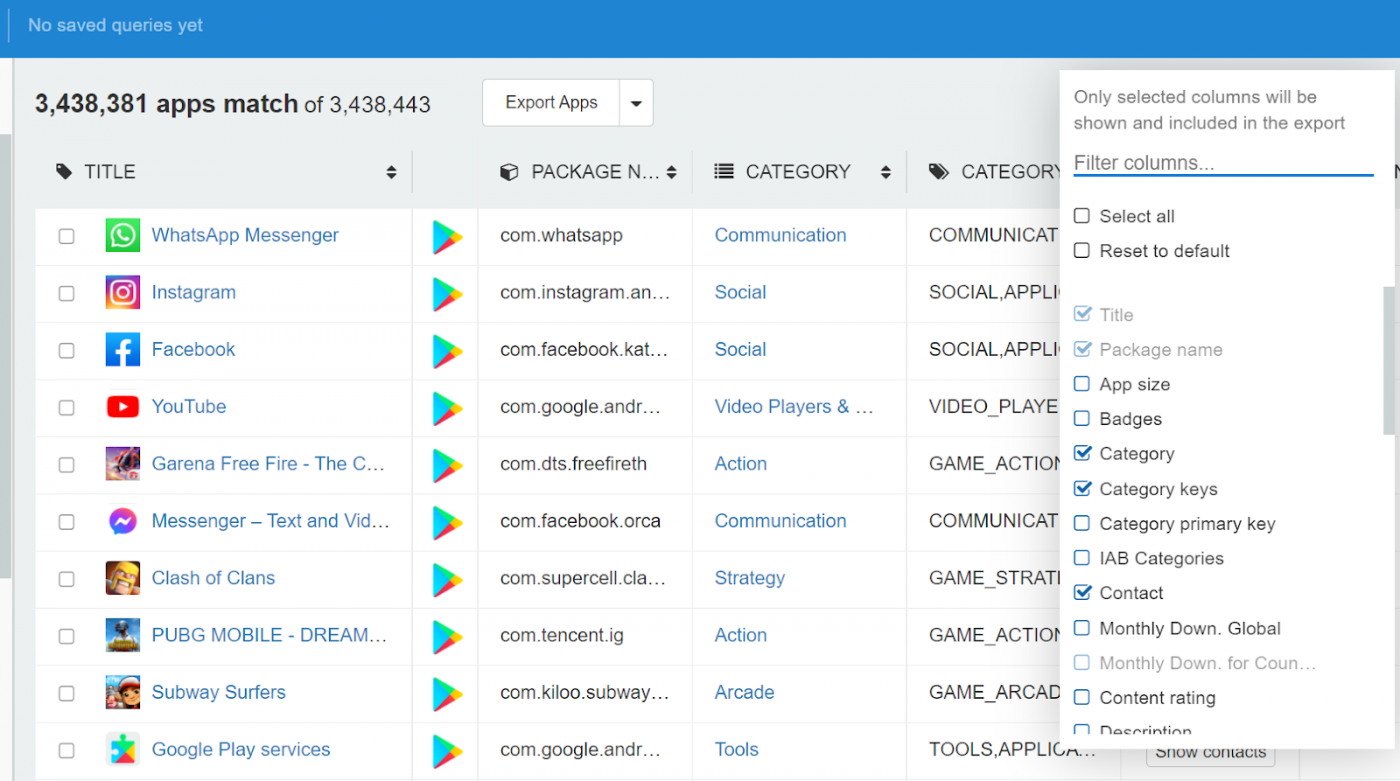Click the list icon in CATEGORY header
Screen dimensions: 1400x781
(724, 172)
